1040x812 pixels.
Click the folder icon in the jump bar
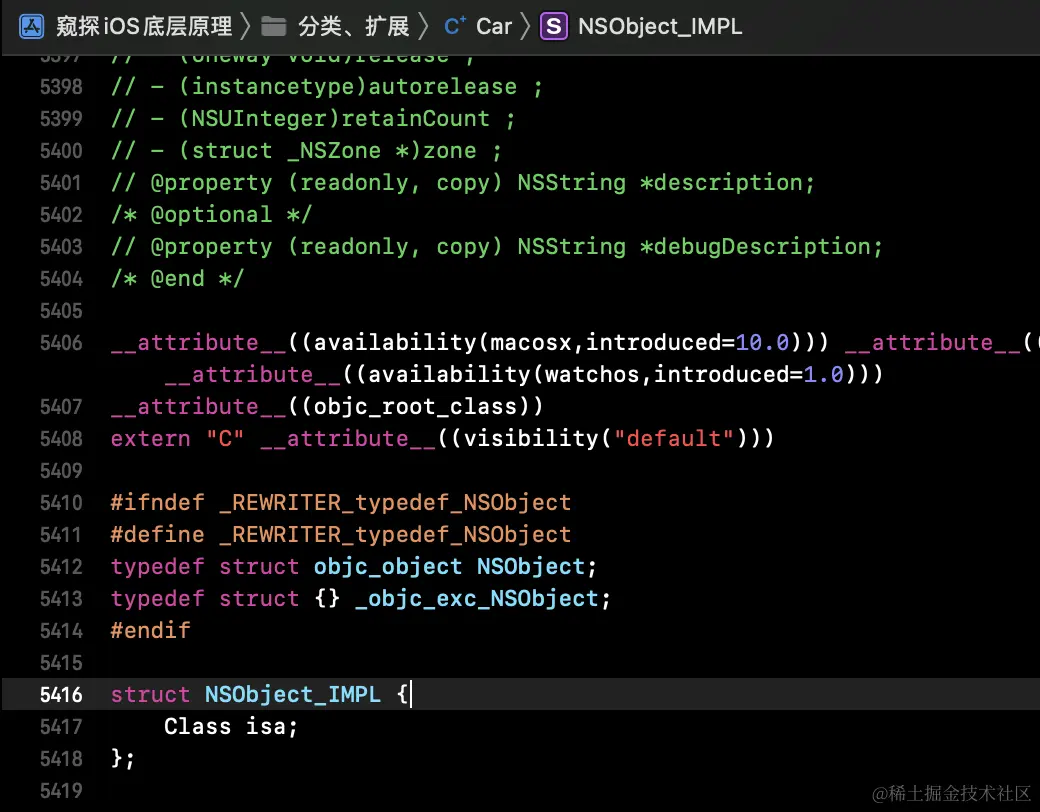(273, 27)
